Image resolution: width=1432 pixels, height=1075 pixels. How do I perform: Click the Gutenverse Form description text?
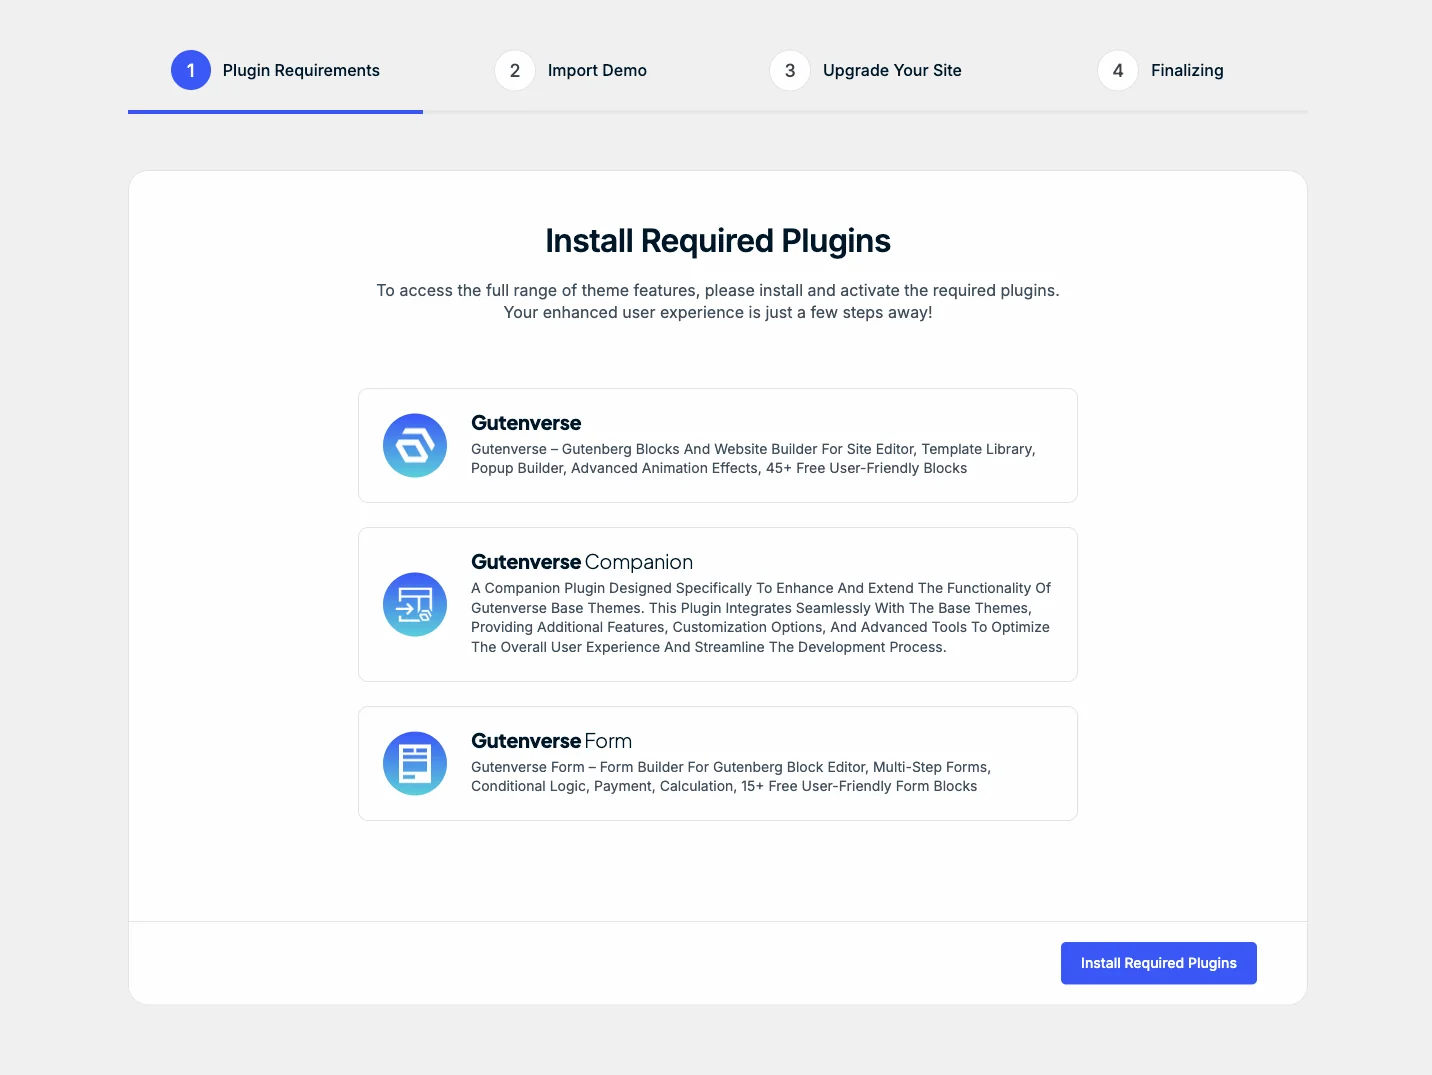pyautogui.click(x=730, y=776)
